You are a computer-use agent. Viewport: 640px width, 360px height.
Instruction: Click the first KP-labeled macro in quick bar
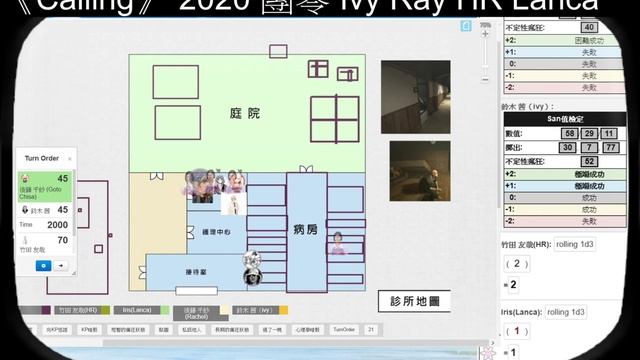tap(57, 329)
